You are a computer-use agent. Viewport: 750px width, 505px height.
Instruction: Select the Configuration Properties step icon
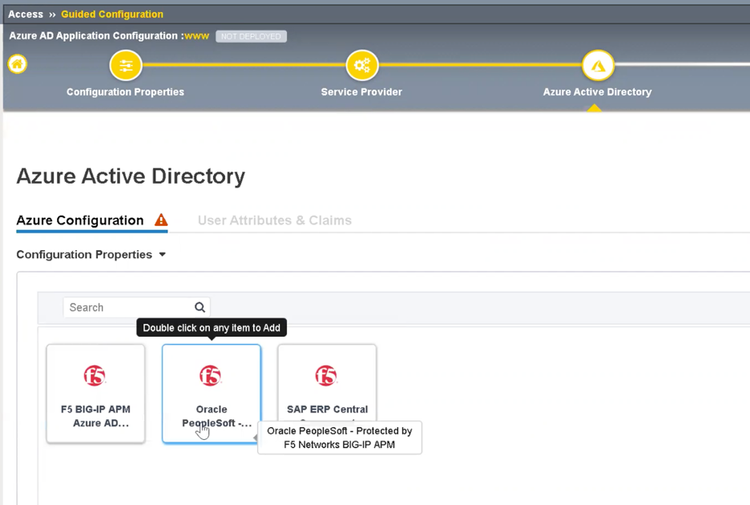[x=126, y=66]
